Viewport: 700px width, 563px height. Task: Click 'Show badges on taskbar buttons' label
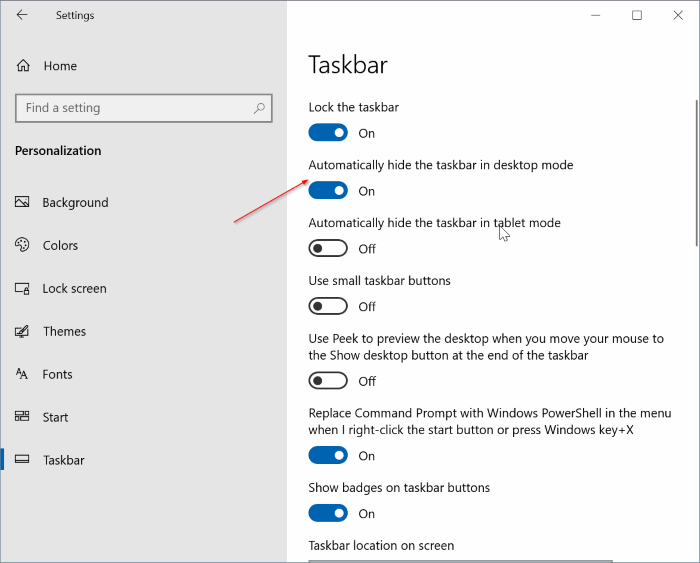pos(399,488)
